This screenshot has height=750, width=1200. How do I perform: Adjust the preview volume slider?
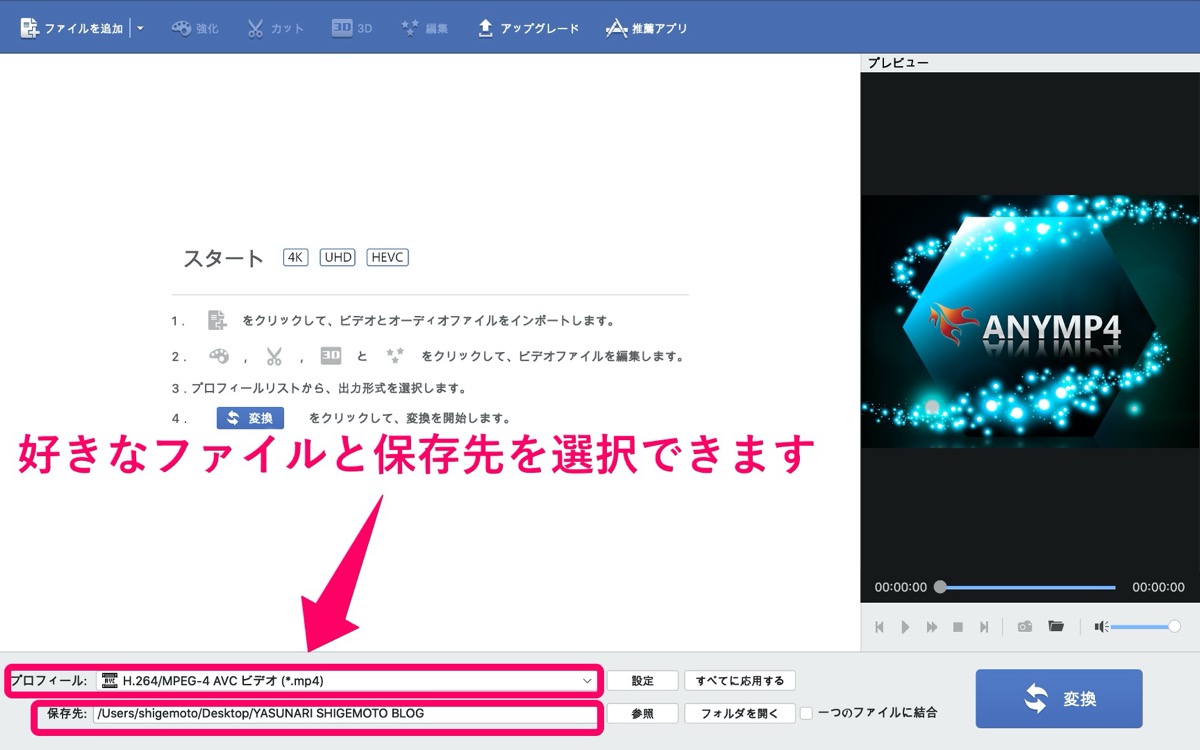click(1146, 627)
